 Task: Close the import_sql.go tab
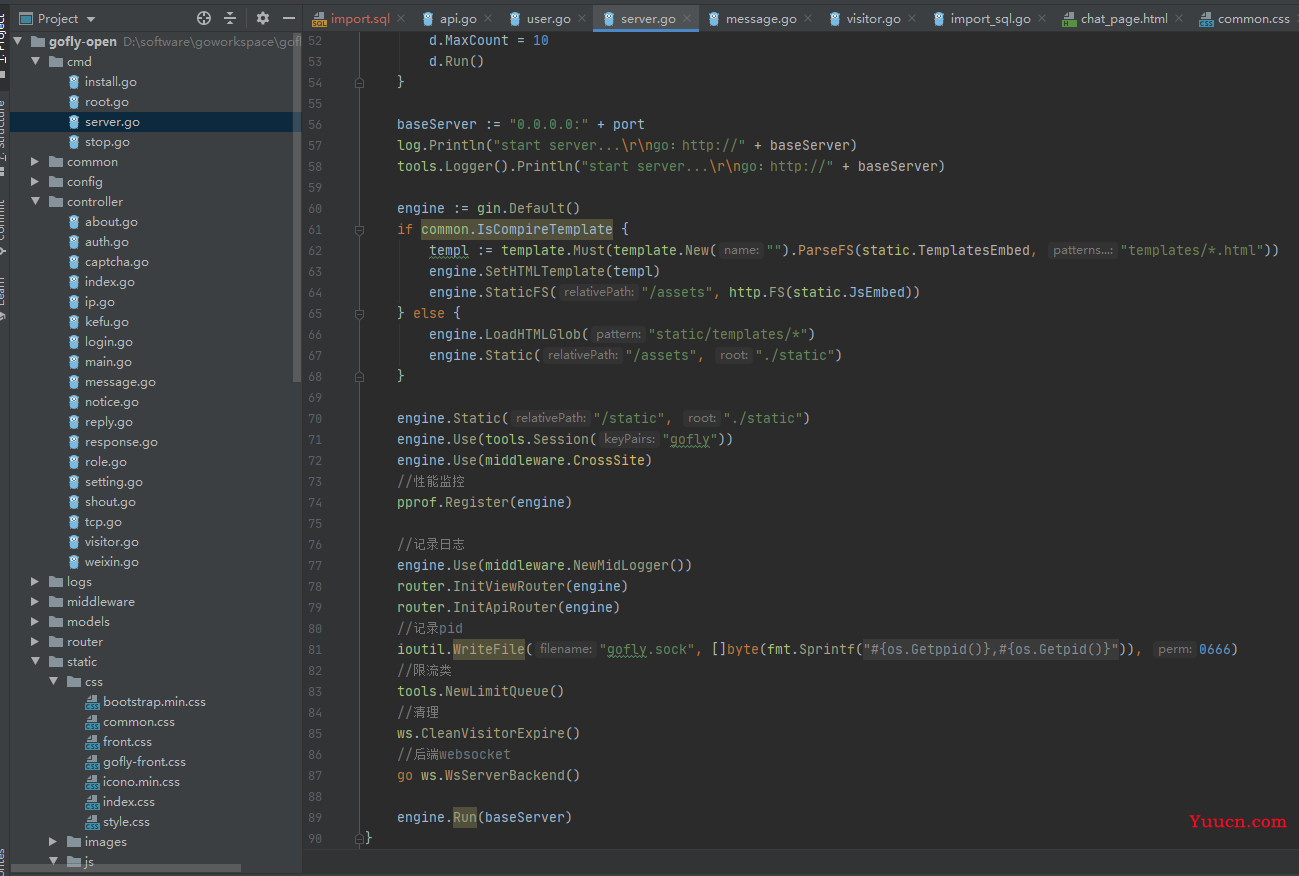pos(1042,19)
